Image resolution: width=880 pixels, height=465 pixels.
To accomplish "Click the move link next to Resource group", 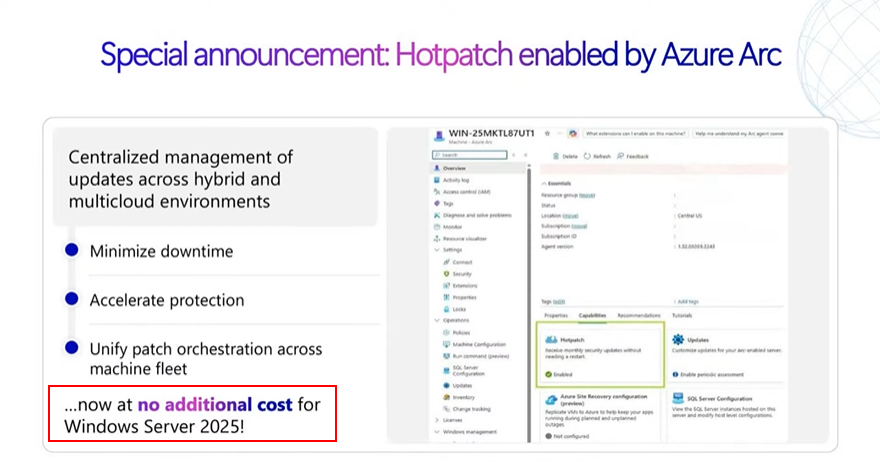I will [587, 195].
